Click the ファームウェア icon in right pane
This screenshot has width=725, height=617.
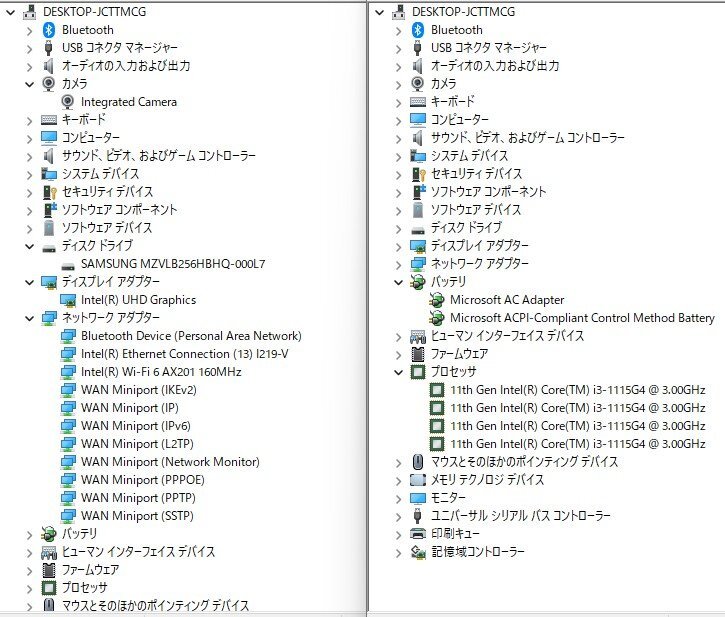point(418,354)
